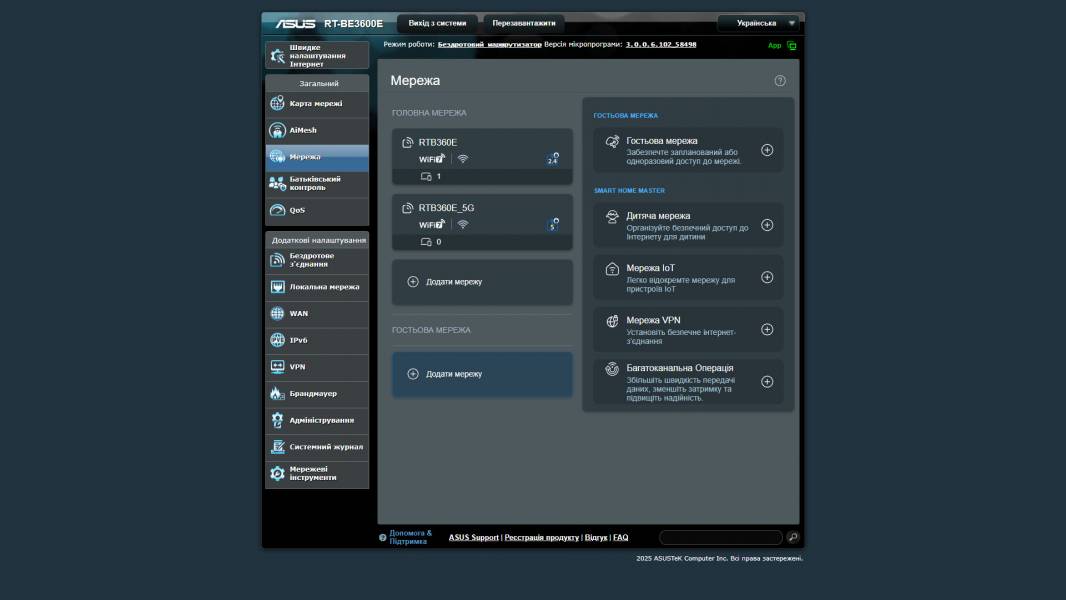Click the RTB360E_5G connected devices icon

pyautogui.click(x=426, y=242)
